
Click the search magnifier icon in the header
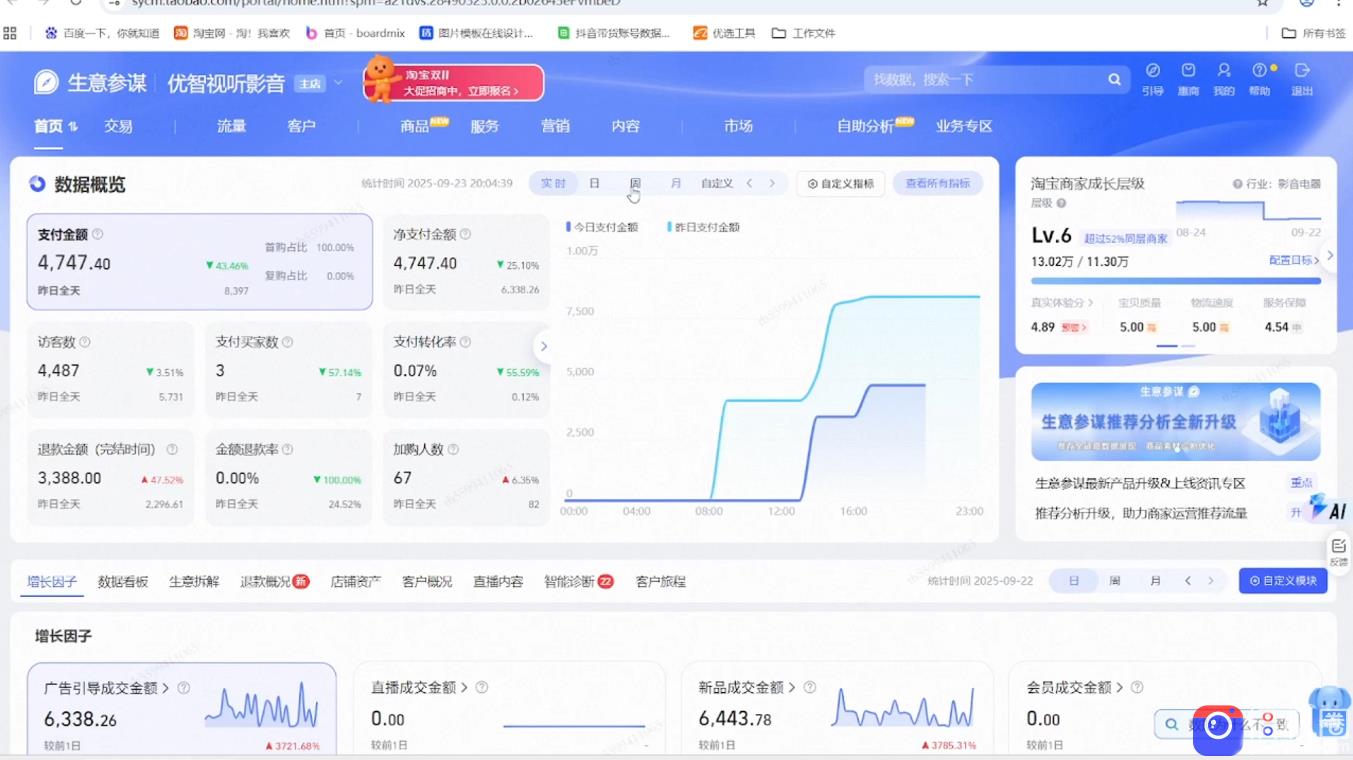coord(1114,79)
